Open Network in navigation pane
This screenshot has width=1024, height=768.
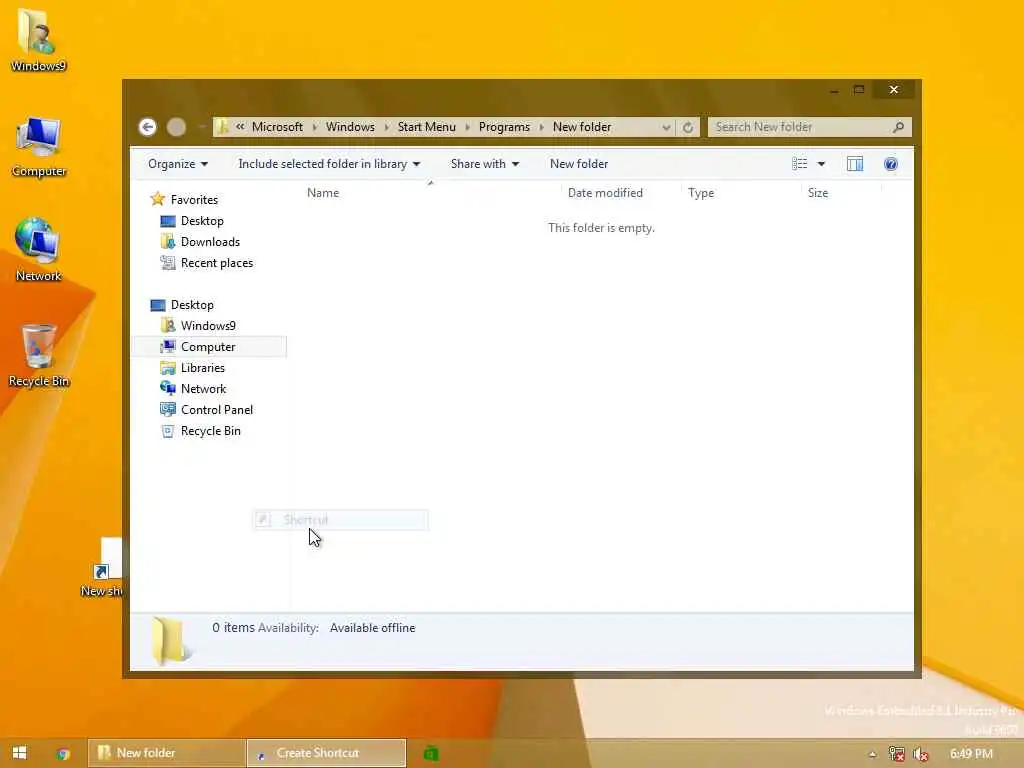click(x=203, y=389)
